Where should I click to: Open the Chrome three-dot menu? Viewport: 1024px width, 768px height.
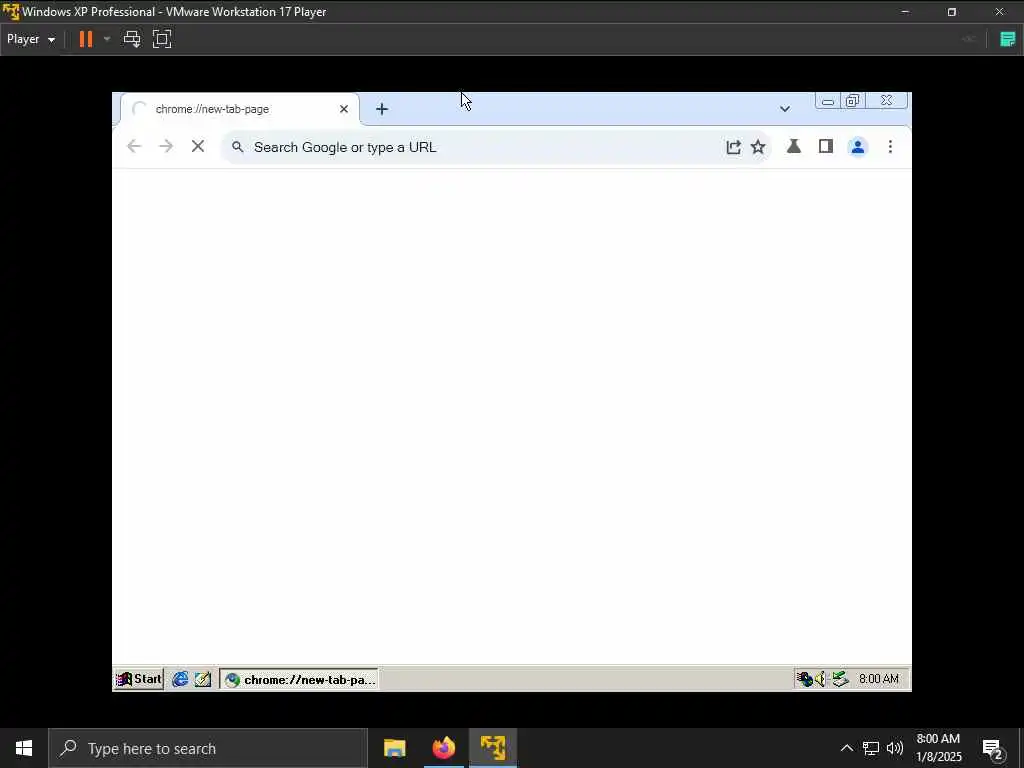tap(890, 147)
